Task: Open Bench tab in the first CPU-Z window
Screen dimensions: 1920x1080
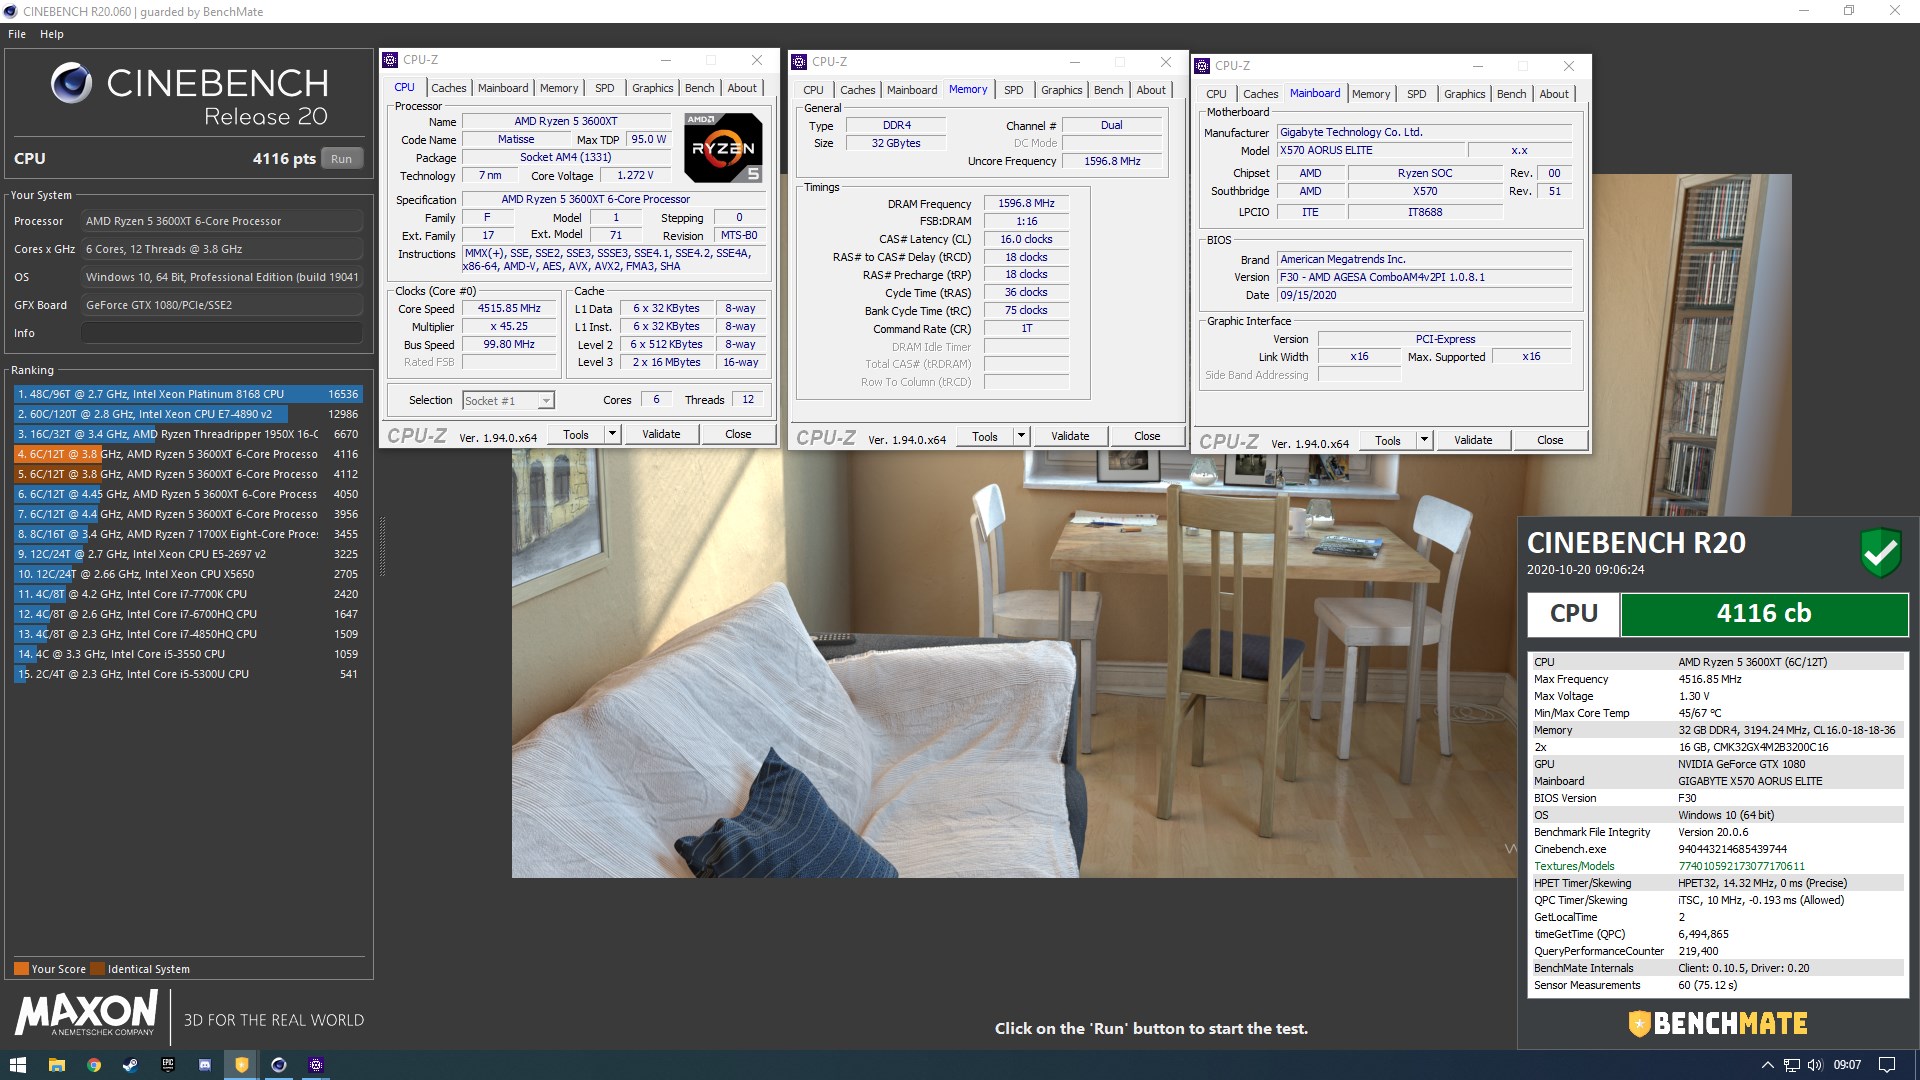Action: click(x=700, y=88)
